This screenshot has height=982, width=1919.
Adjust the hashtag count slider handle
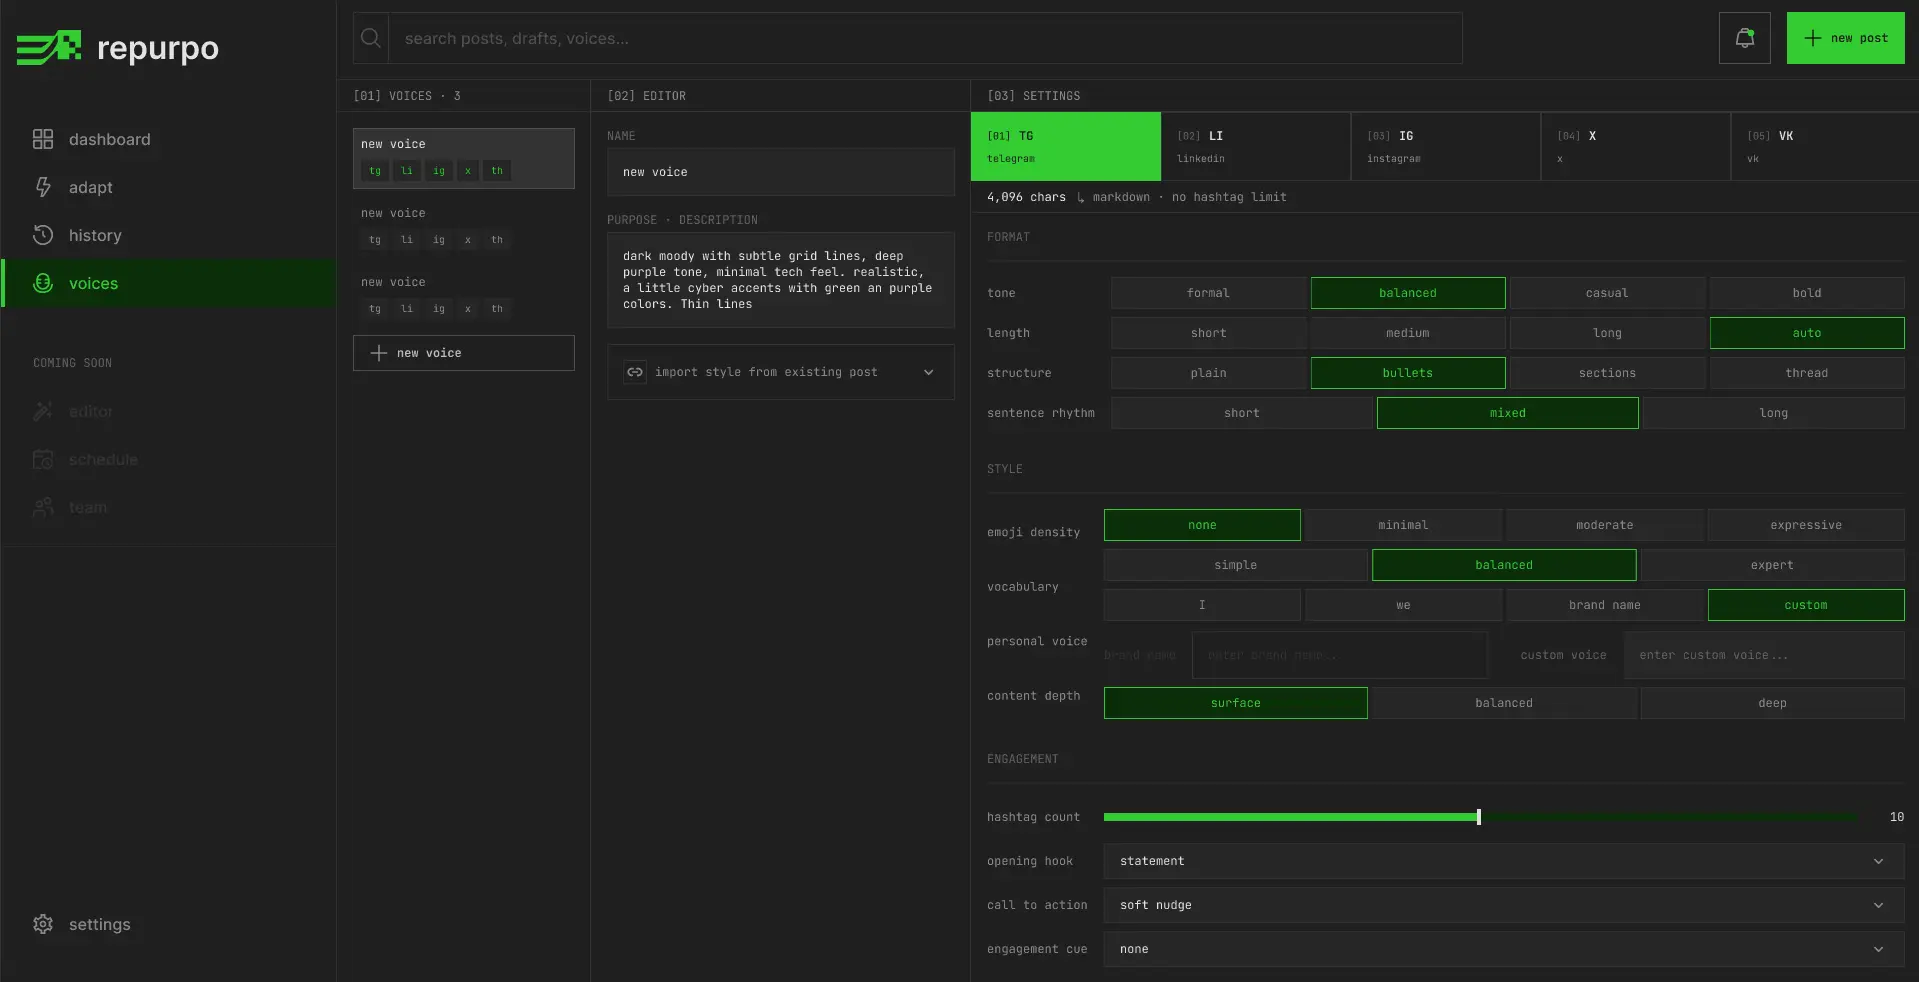click(1479, 817)
